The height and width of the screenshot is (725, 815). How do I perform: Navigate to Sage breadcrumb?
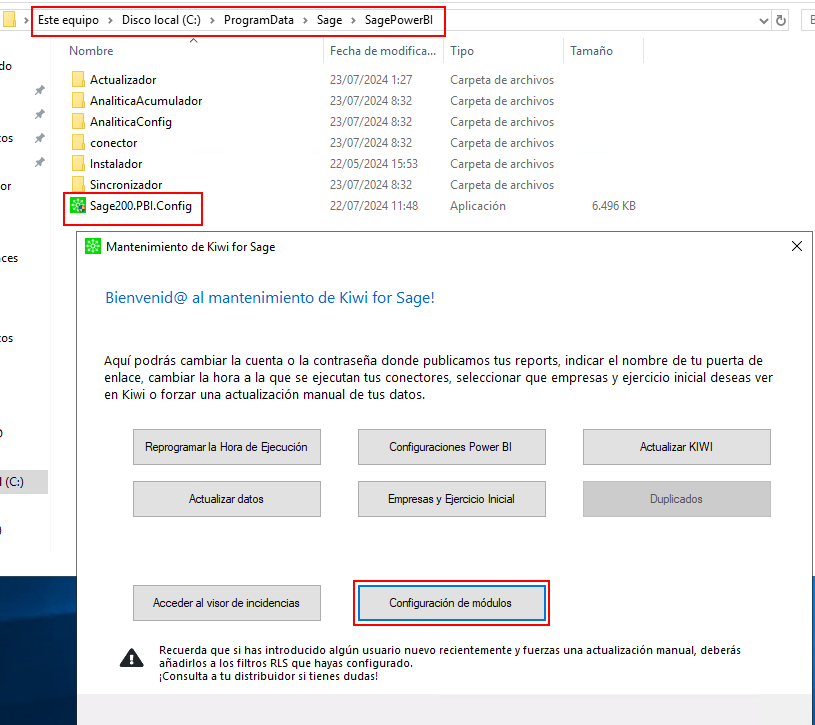coord(330,20)
